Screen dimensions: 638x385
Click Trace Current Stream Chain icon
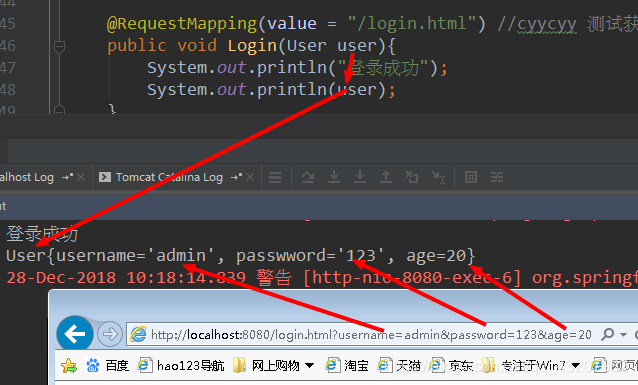coord(497,177)
